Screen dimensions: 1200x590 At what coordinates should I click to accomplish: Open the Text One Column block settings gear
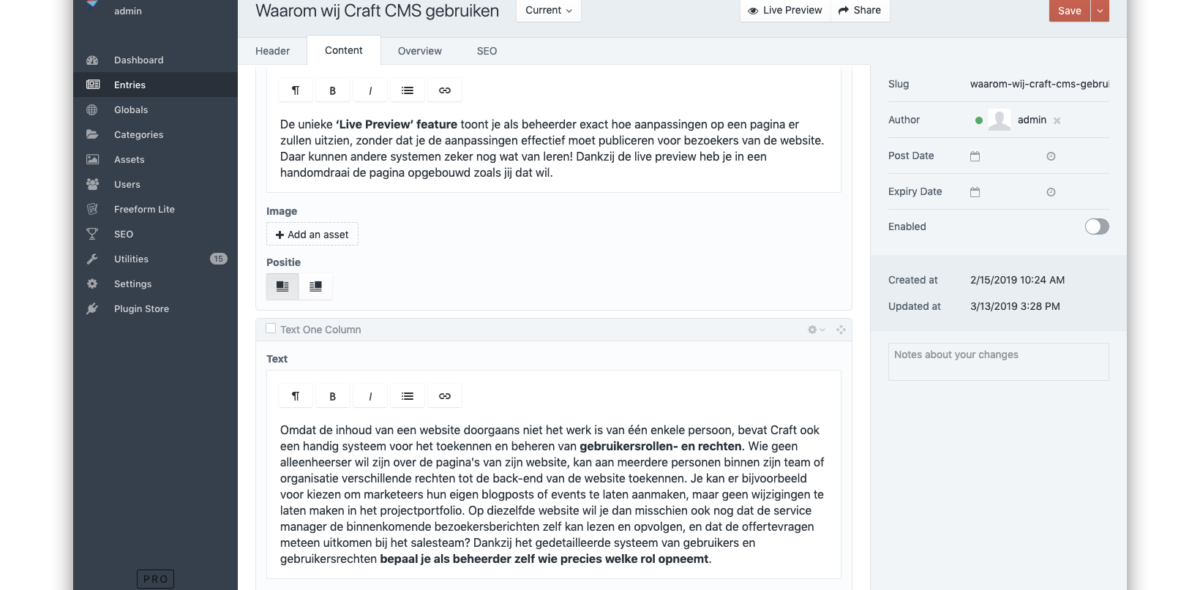(x=812, y=329)
